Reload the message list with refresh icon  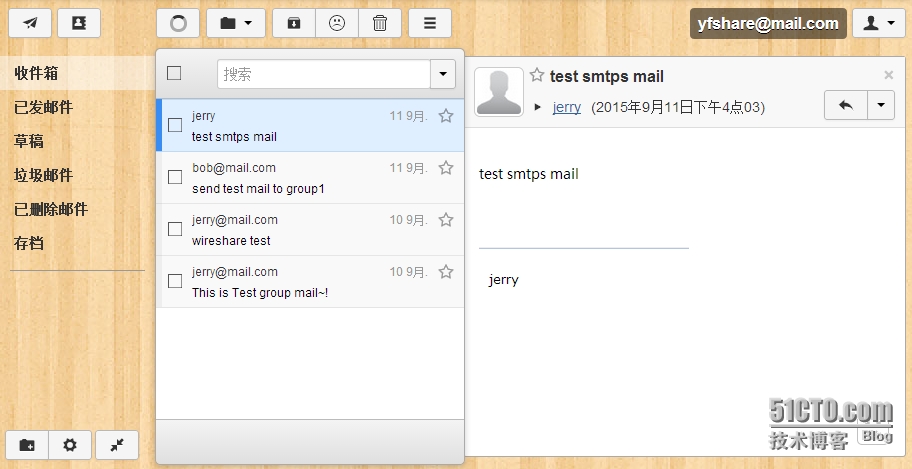(x=178, y=23)
